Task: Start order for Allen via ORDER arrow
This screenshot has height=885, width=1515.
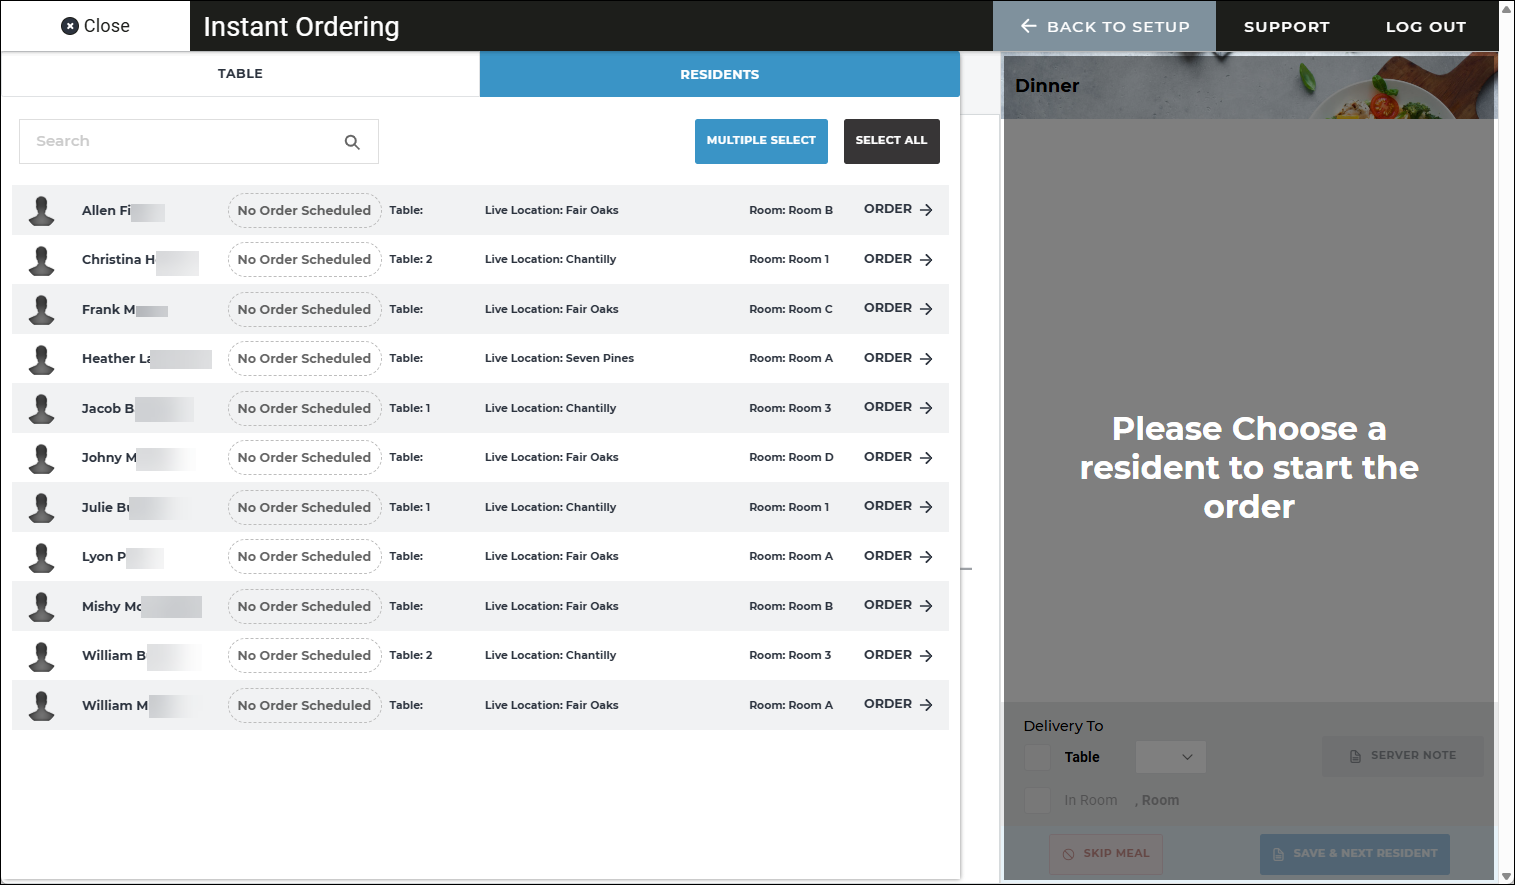Action: click(898, 209)
